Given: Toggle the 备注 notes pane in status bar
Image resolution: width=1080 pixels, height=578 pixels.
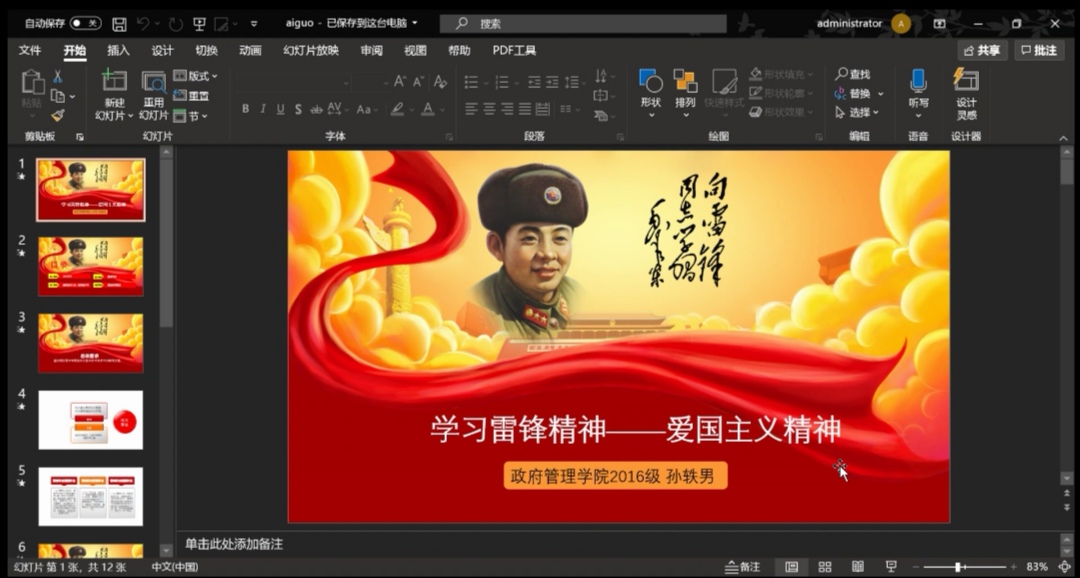Looking at the screenshot, I should [742, 567].
